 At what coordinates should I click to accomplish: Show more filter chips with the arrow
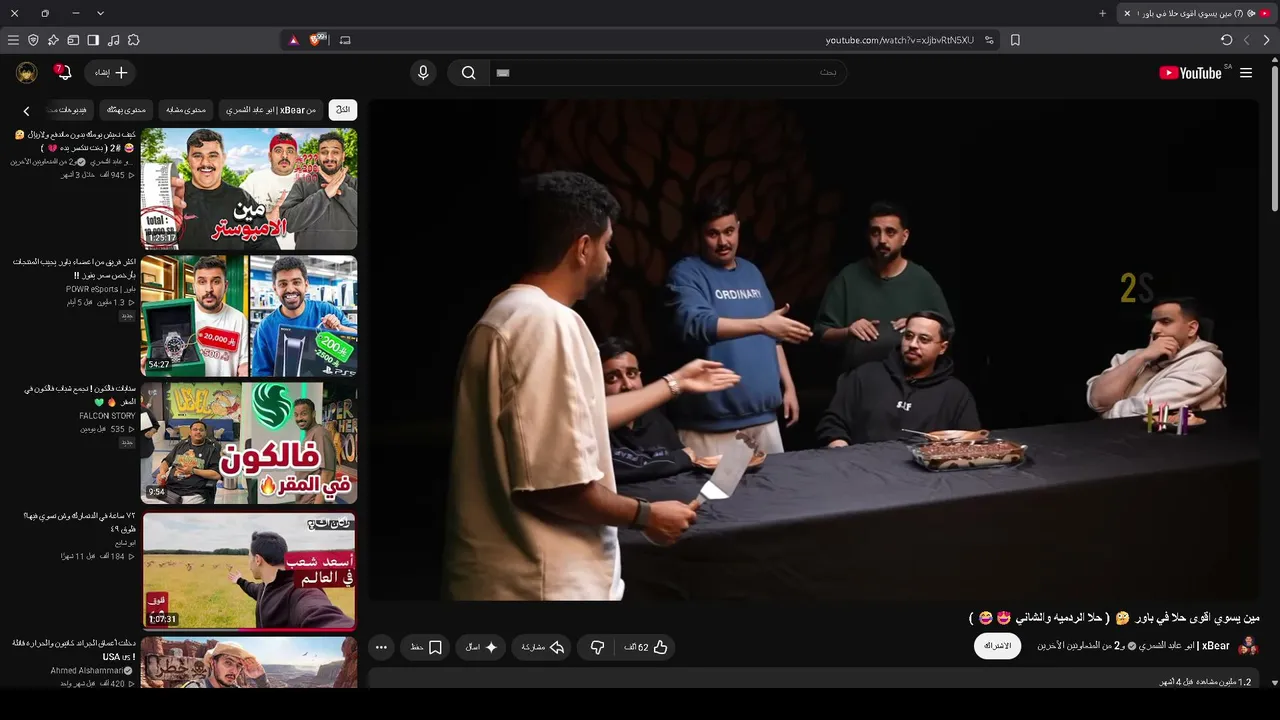[x=26, y=110]
